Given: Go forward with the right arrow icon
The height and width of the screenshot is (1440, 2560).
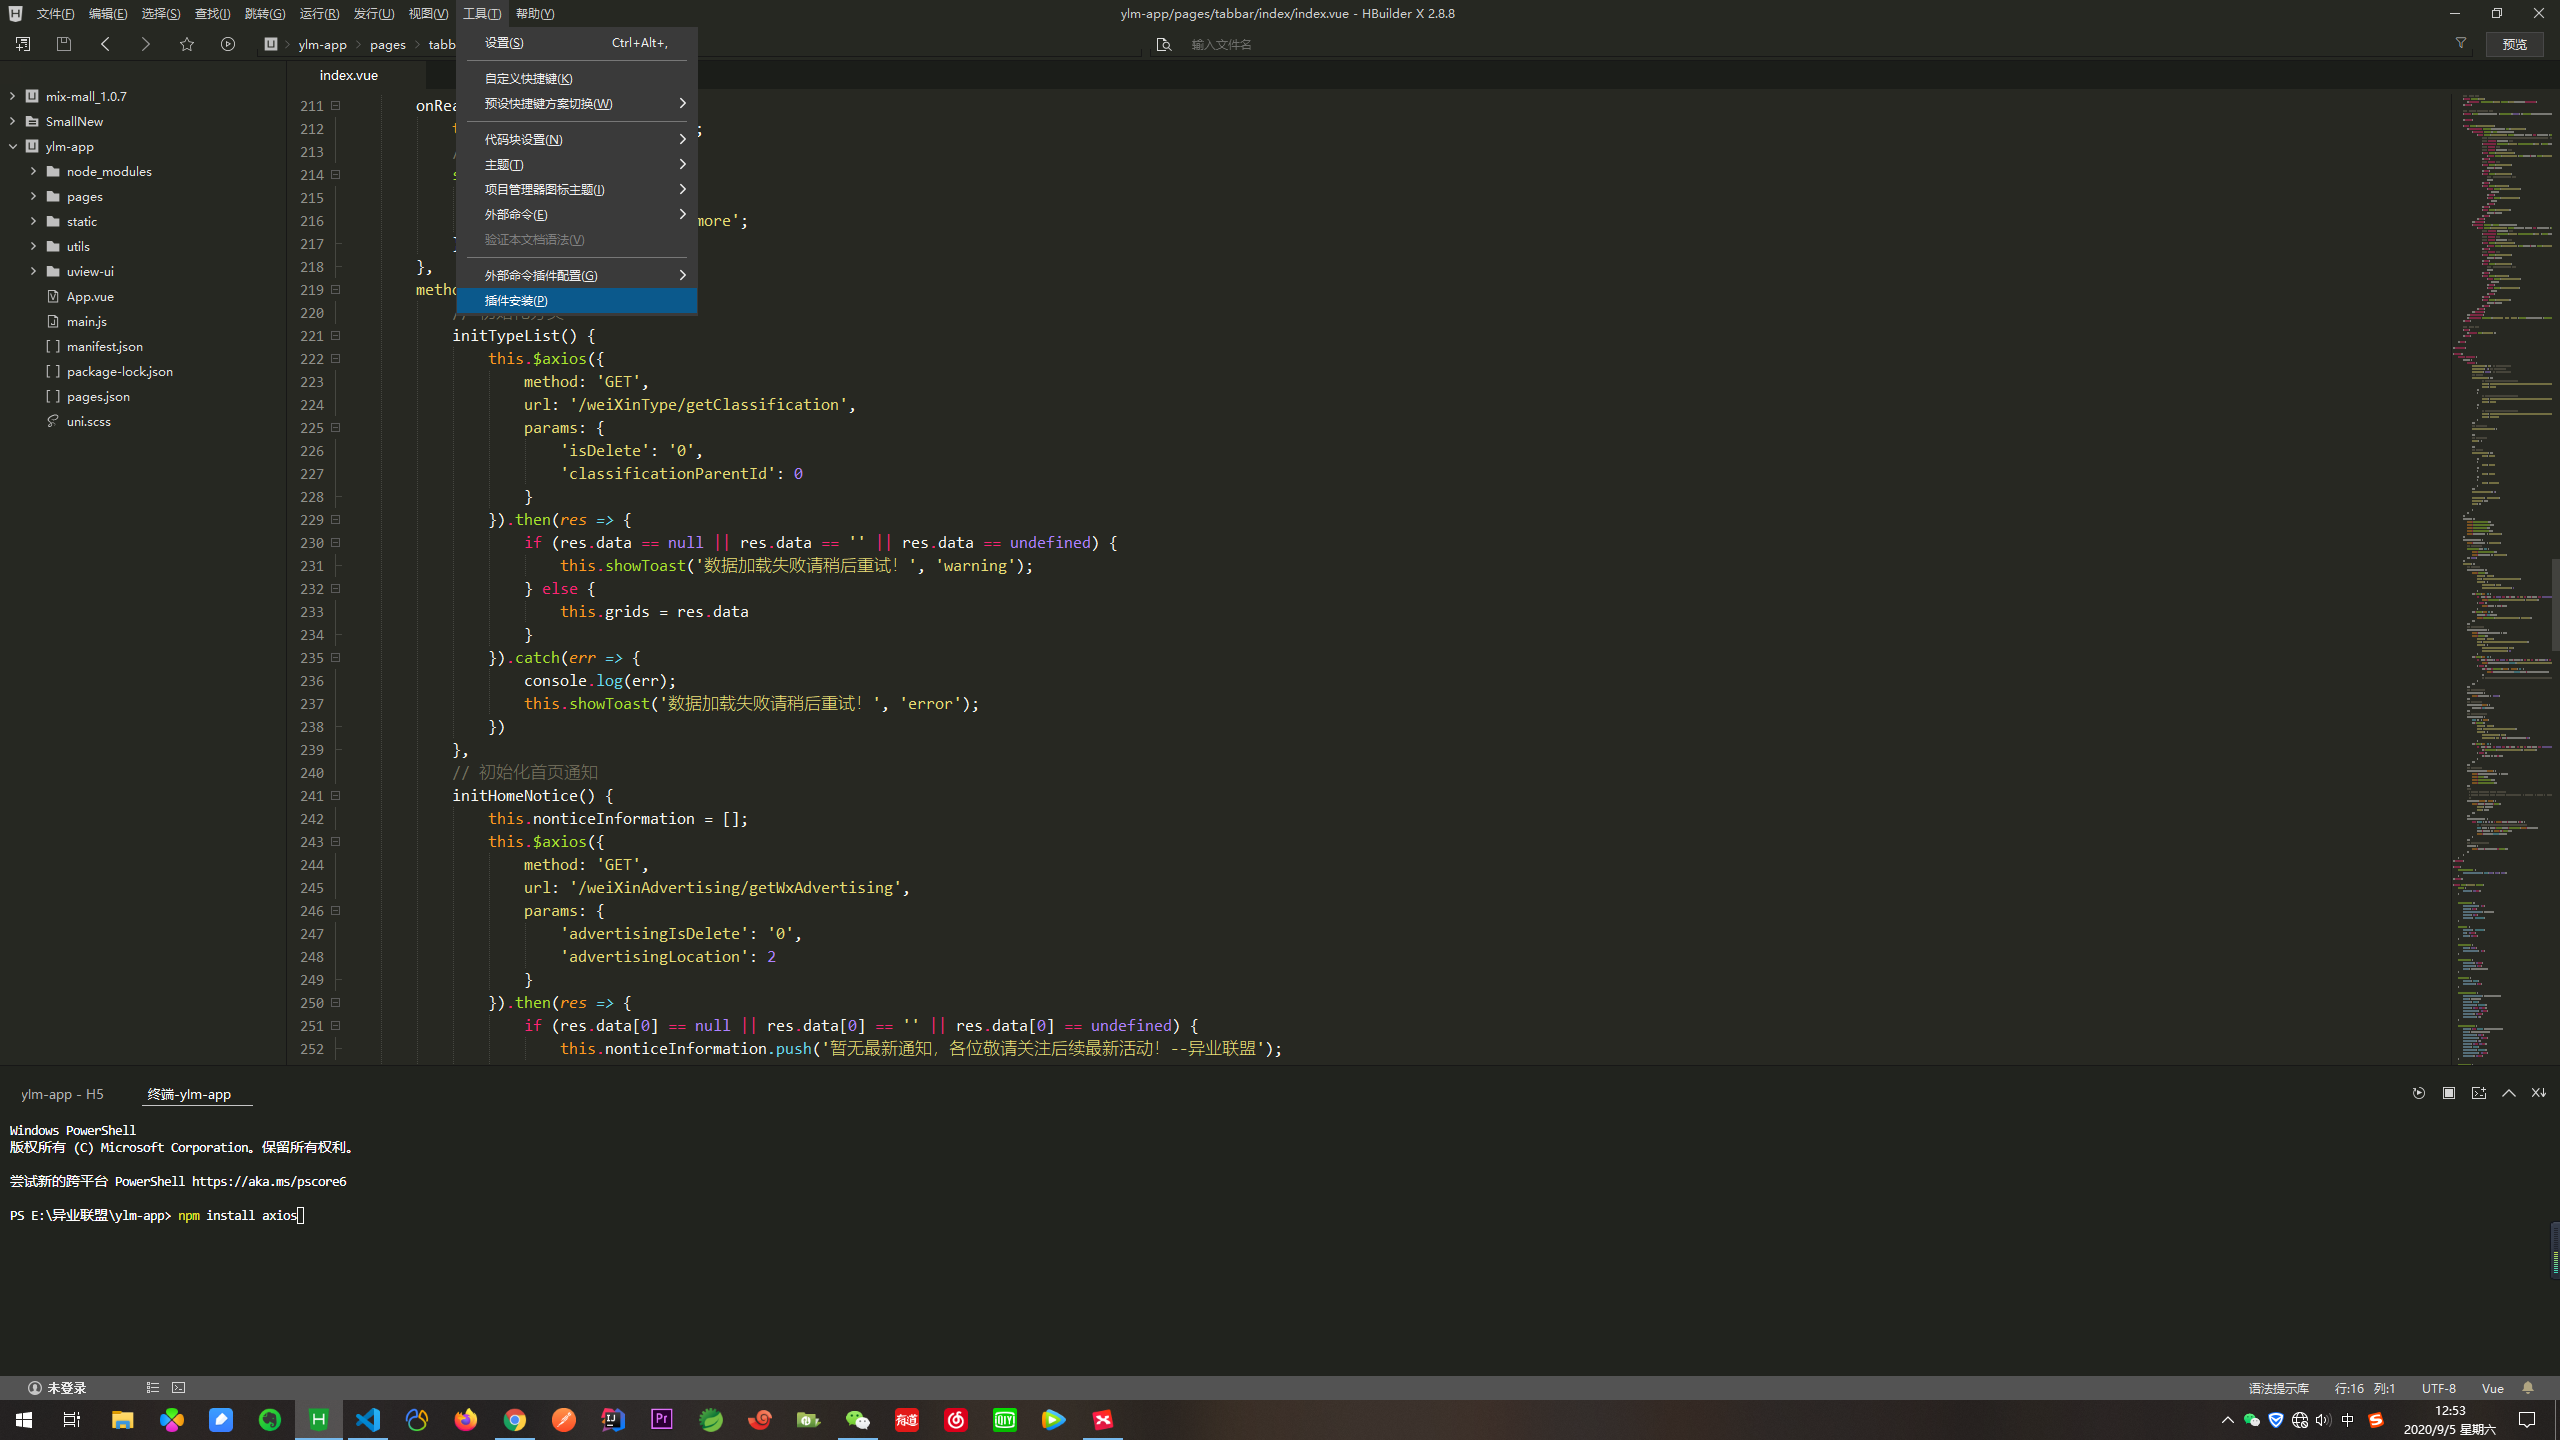Looking at the screenshot, I should pos(146,44).
